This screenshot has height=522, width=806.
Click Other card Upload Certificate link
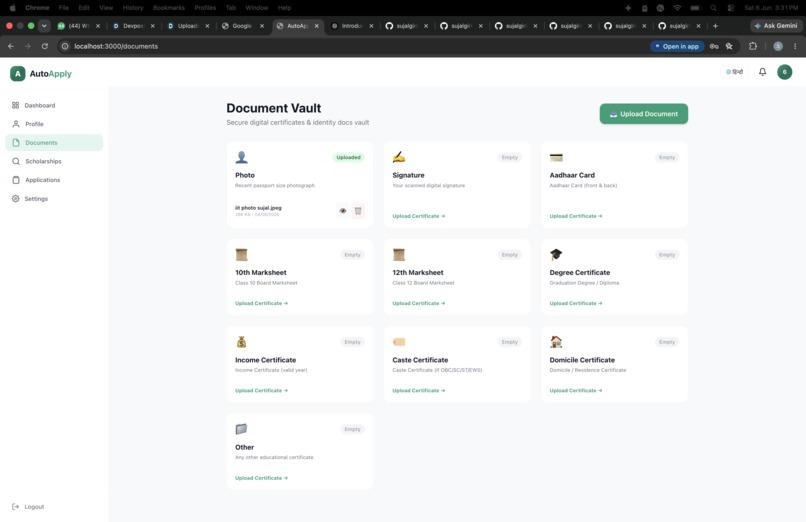[261, 478]
